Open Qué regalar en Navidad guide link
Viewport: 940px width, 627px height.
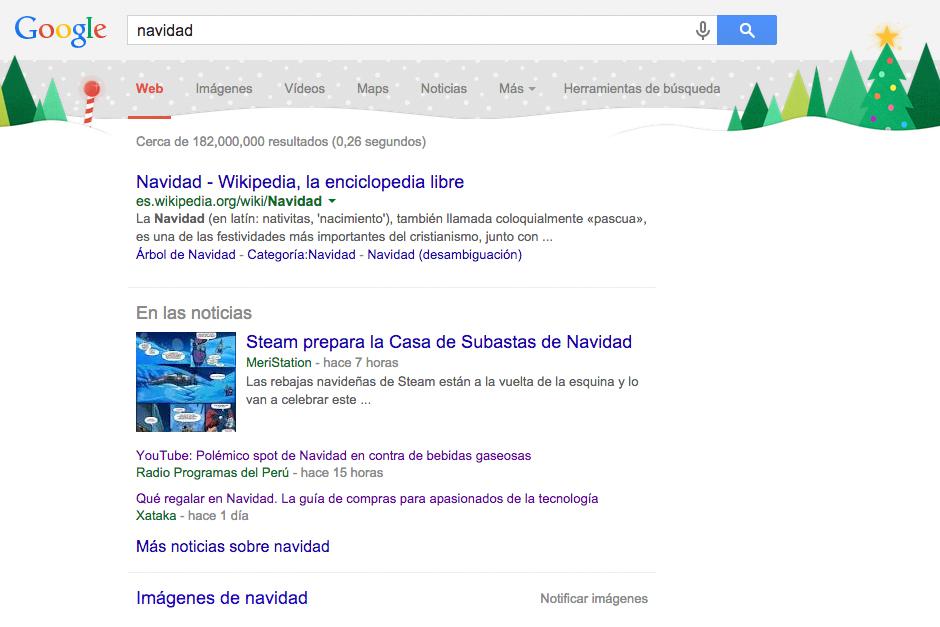[x=367, y=499]
